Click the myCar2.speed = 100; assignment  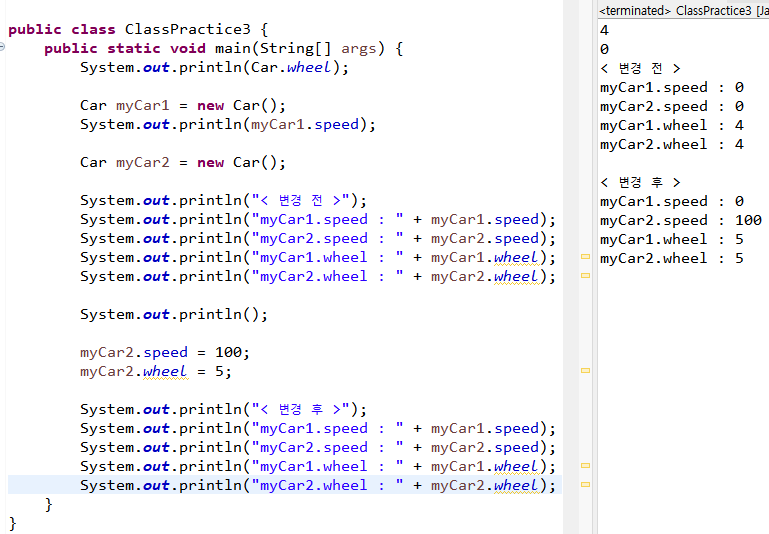coord(165,353)
